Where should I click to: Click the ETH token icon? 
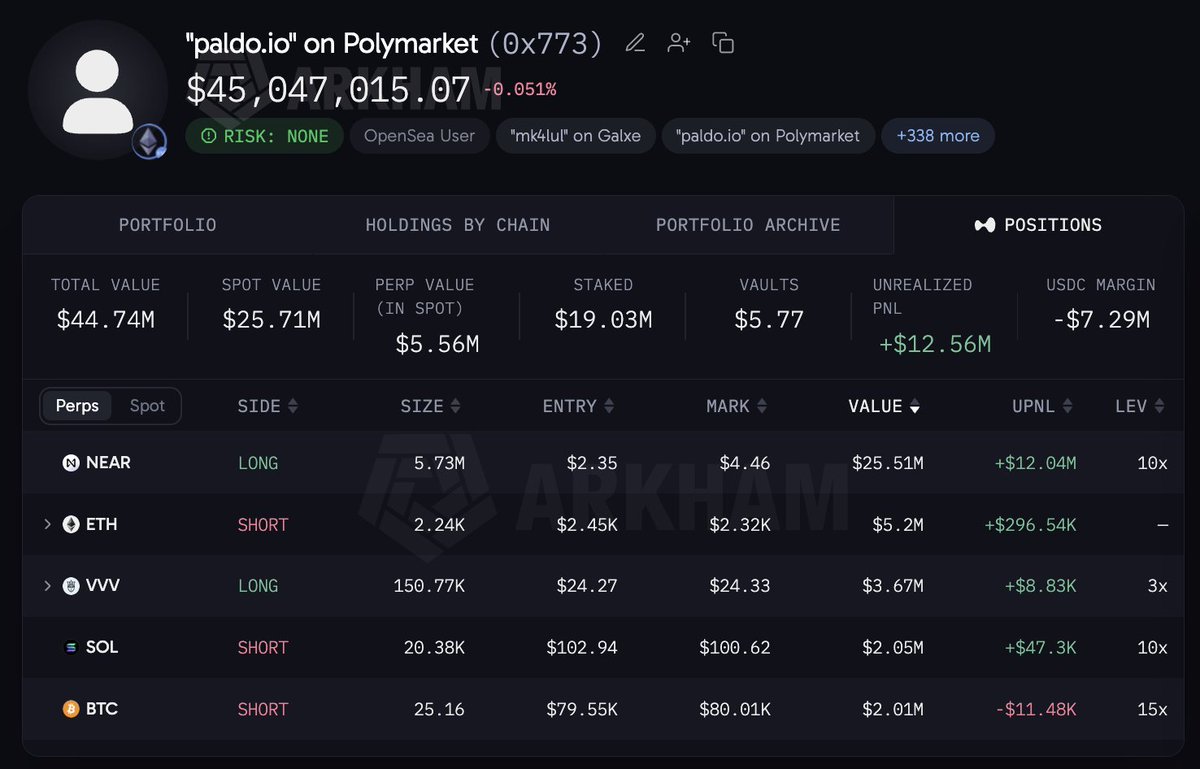point(71,524)
